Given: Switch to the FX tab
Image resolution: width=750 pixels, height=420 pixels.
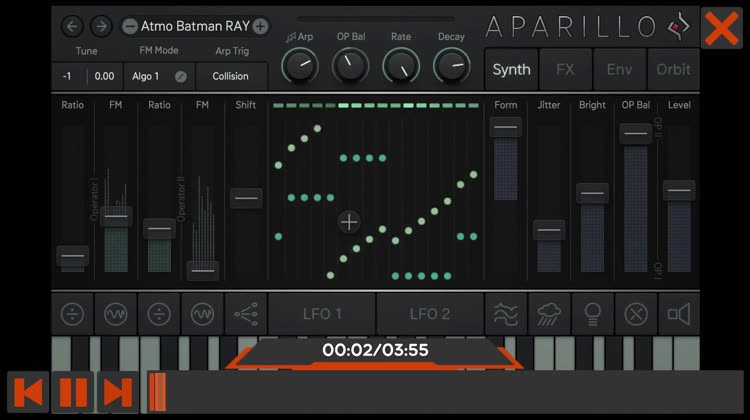Looking at the screenshot, I should (x=565, y=70).
